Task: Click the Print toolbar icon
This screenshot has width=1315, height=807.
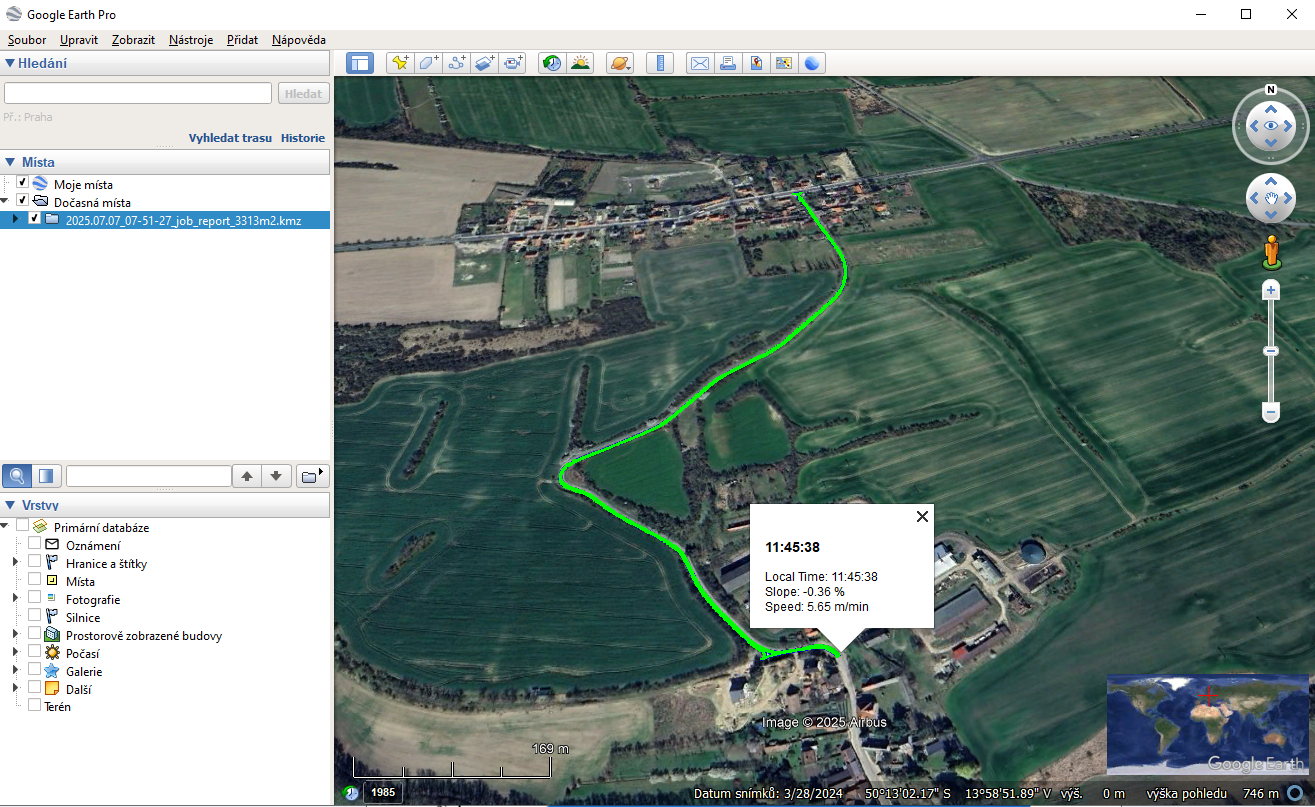Action: [728, 63]
